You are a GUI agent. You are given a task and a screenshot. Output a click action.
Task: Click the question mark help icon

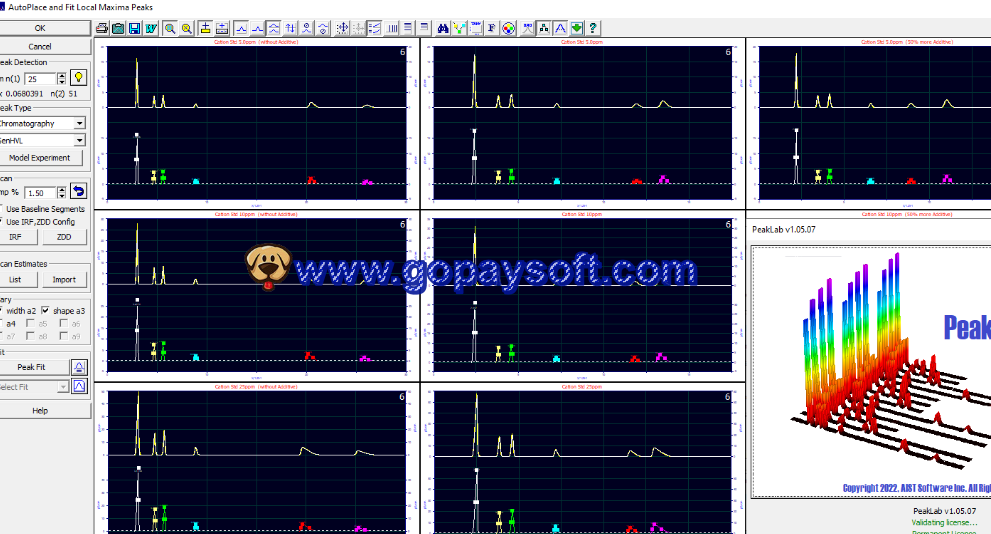pos(593,28)
